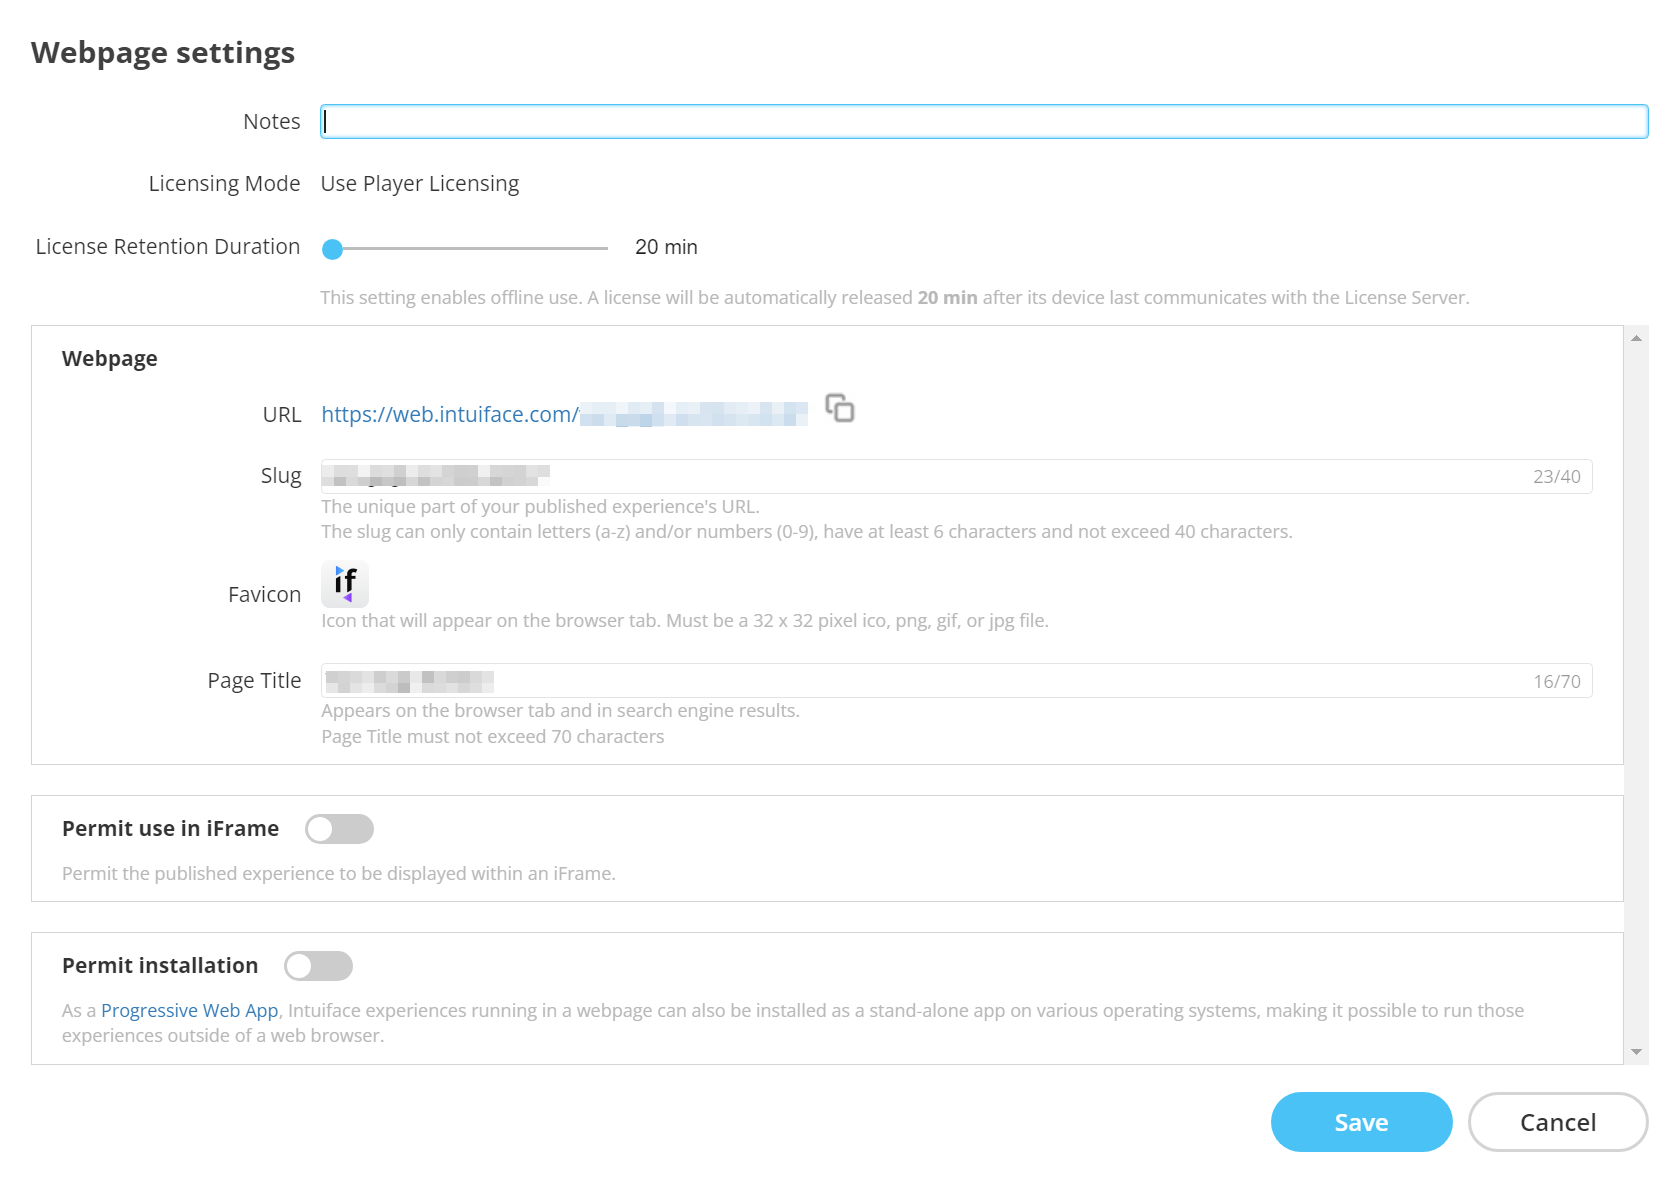Click the Cancel button

[x=1557, y=1122]
